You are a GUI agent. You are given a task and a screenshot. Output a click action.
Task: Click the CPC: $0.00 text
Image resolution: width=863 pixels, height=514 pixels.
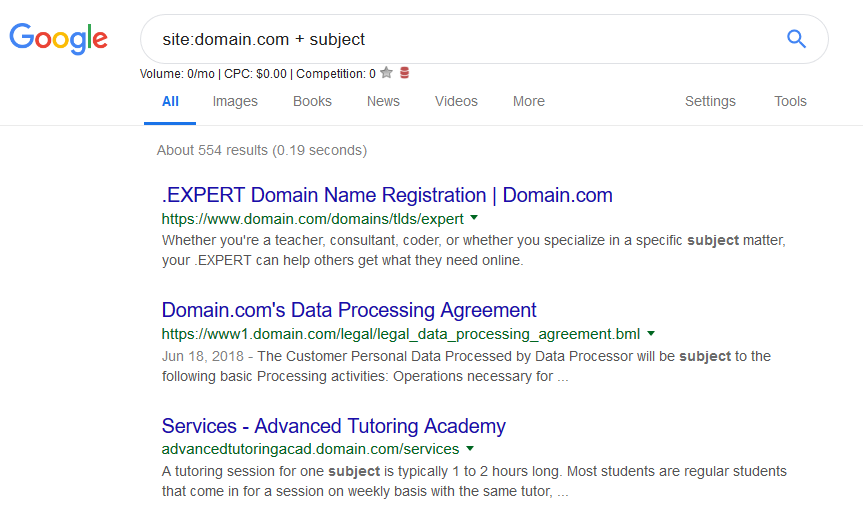(x=255, y=74)
